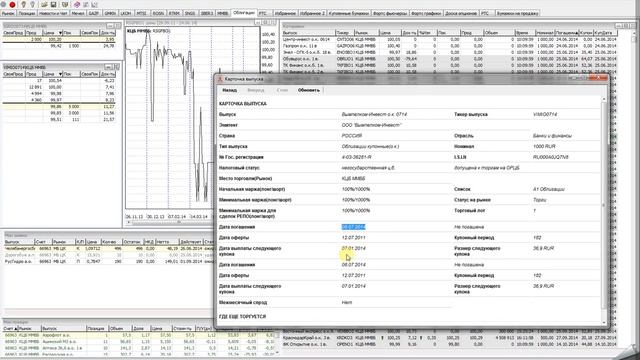This screenshot has height=360, width=640.
Task: Click the save floppy disk toolbar icon
Action: click(53, 4)
